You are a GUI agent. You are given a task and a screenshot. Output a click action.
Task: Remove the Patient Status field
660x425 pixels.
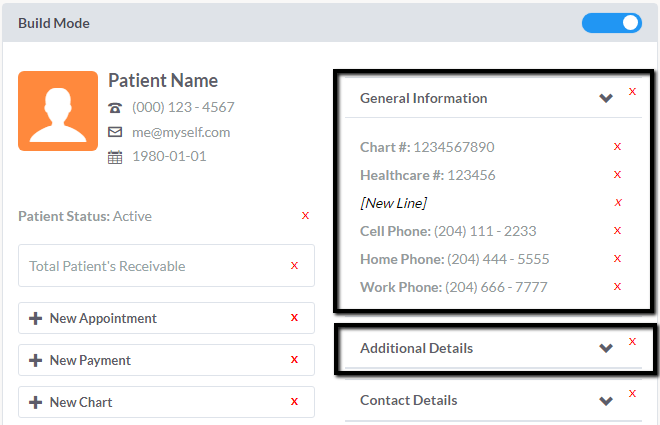coord(306,215)
